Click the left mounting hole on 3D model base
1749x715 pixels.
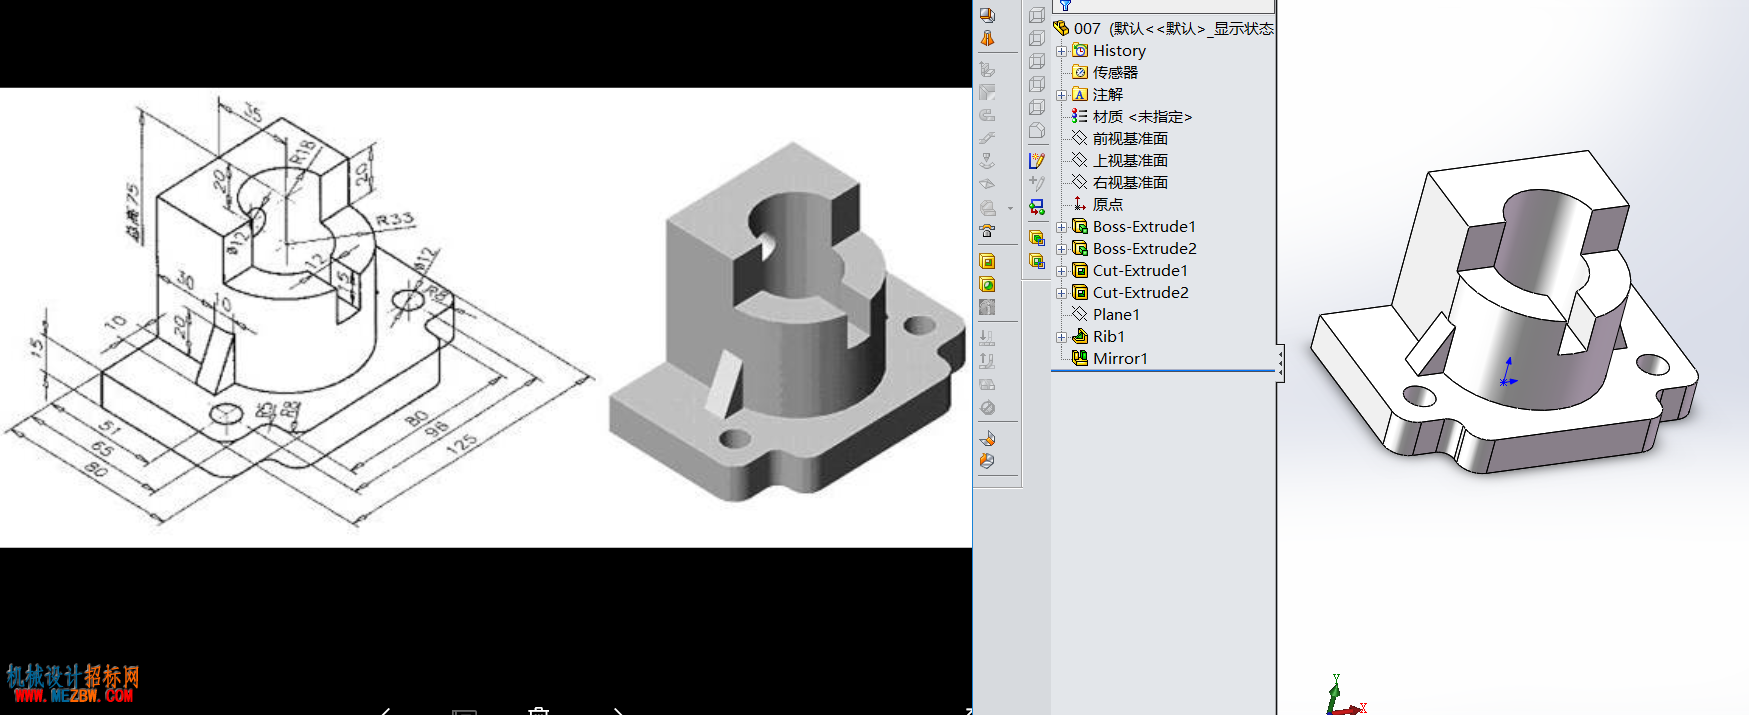(1419, 396)
